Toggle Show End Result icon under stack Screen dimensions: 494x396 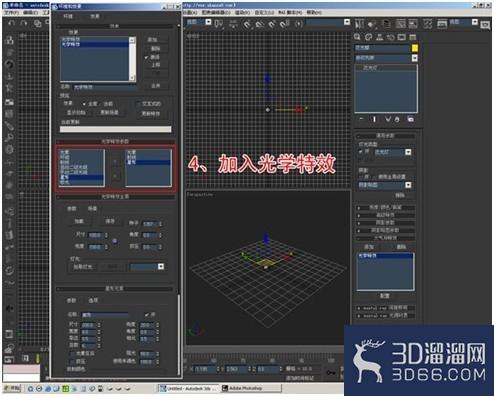374,119
